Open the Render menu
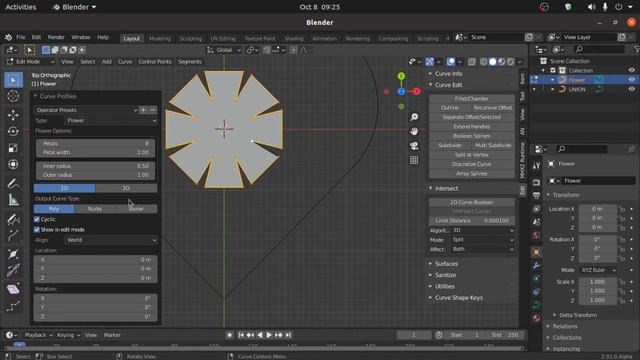 pyautogui.click(x=56, y=37)
